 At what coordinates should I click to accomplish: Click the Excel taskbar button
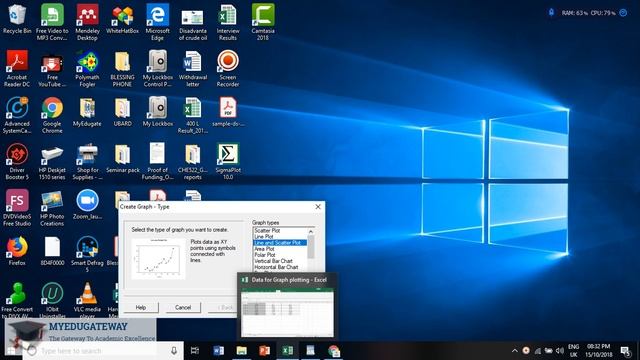click(287, 351)
